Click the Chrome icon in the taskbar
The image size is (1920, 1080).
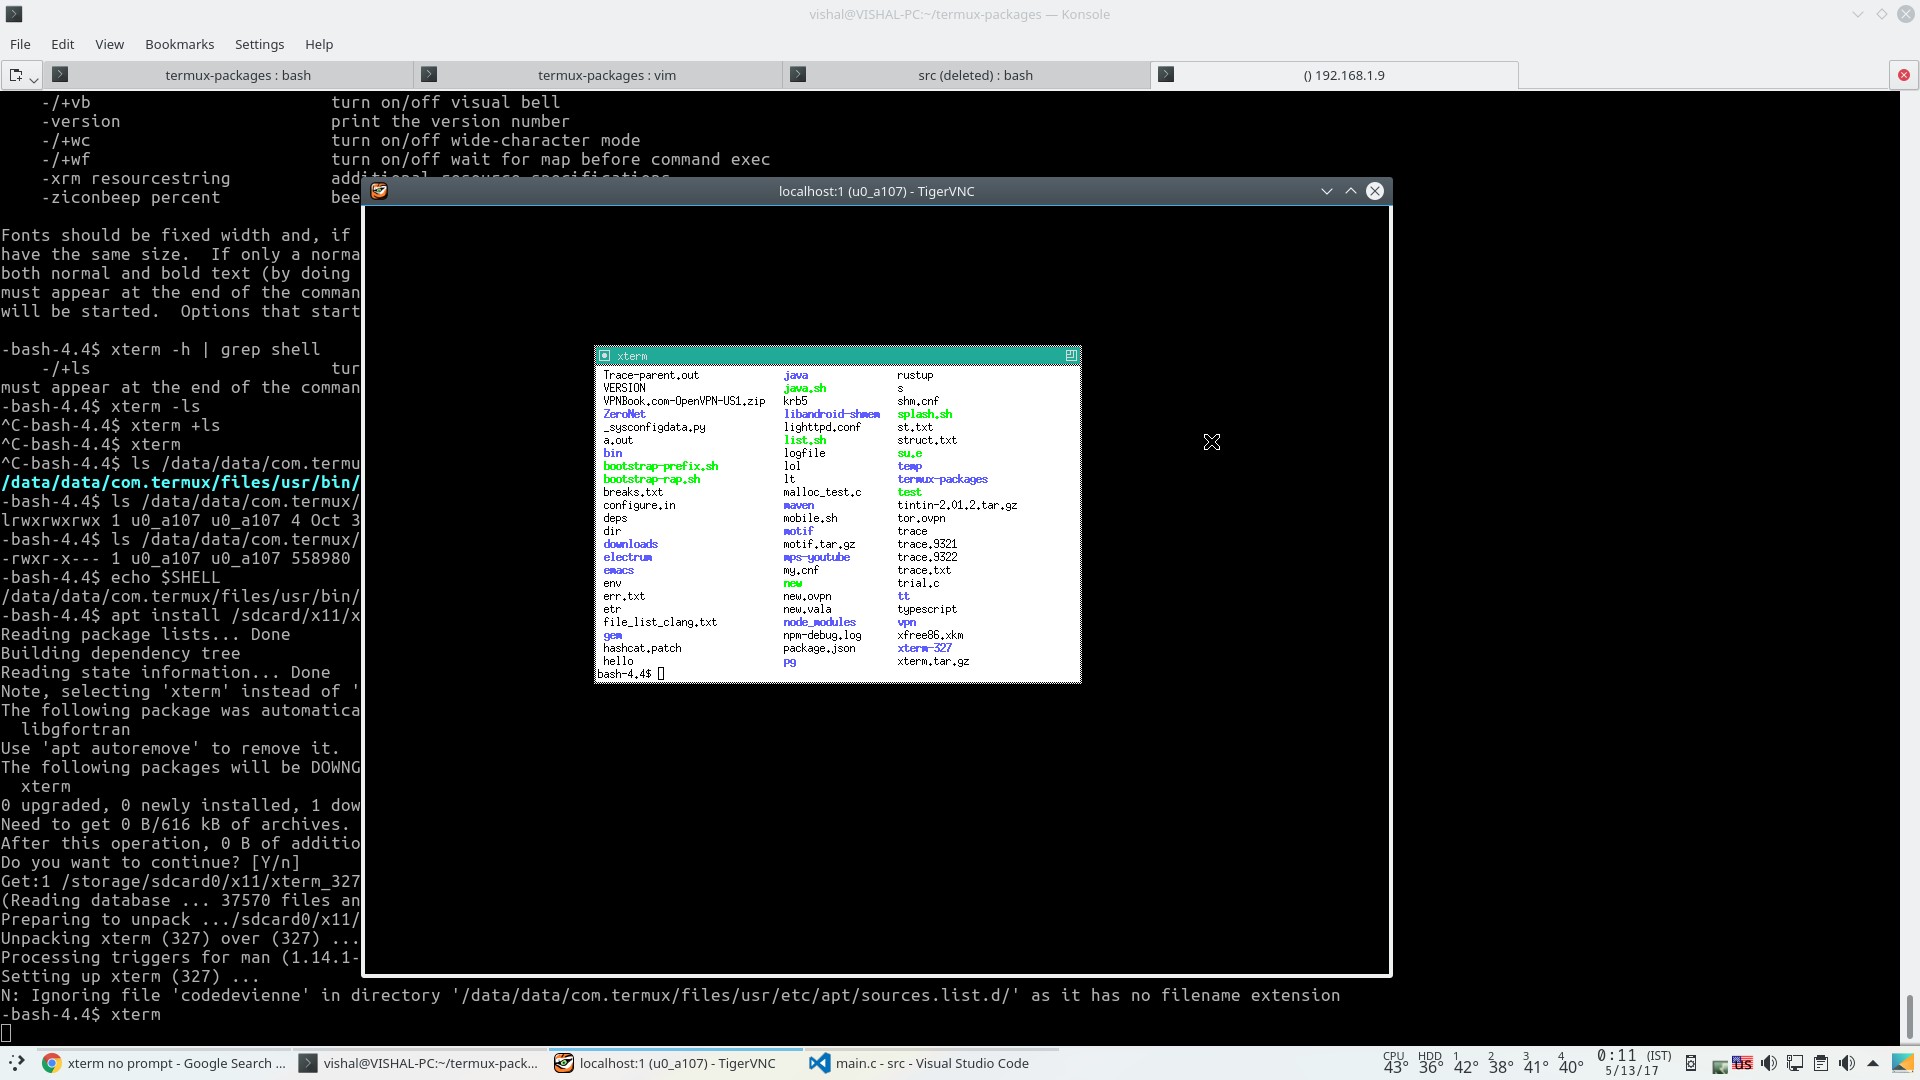click(x=52, y=1063)
